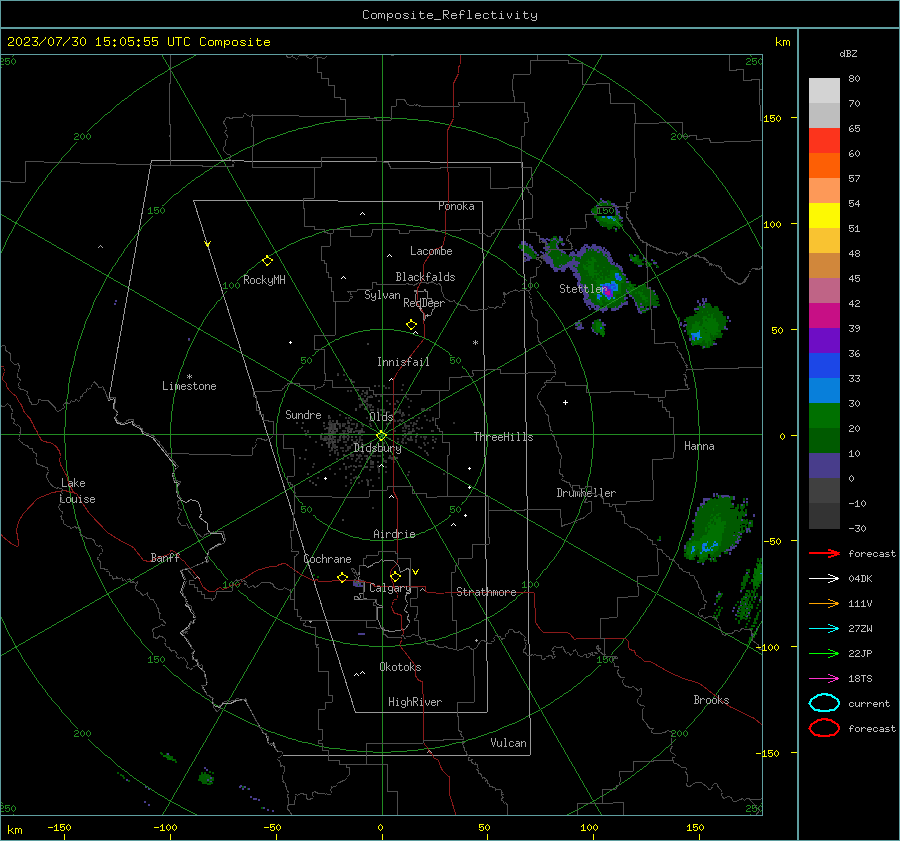Click the 2023/07/30 15:05:55 UTC timestamp
900x841 pixels.
click(x=138, y=42)
